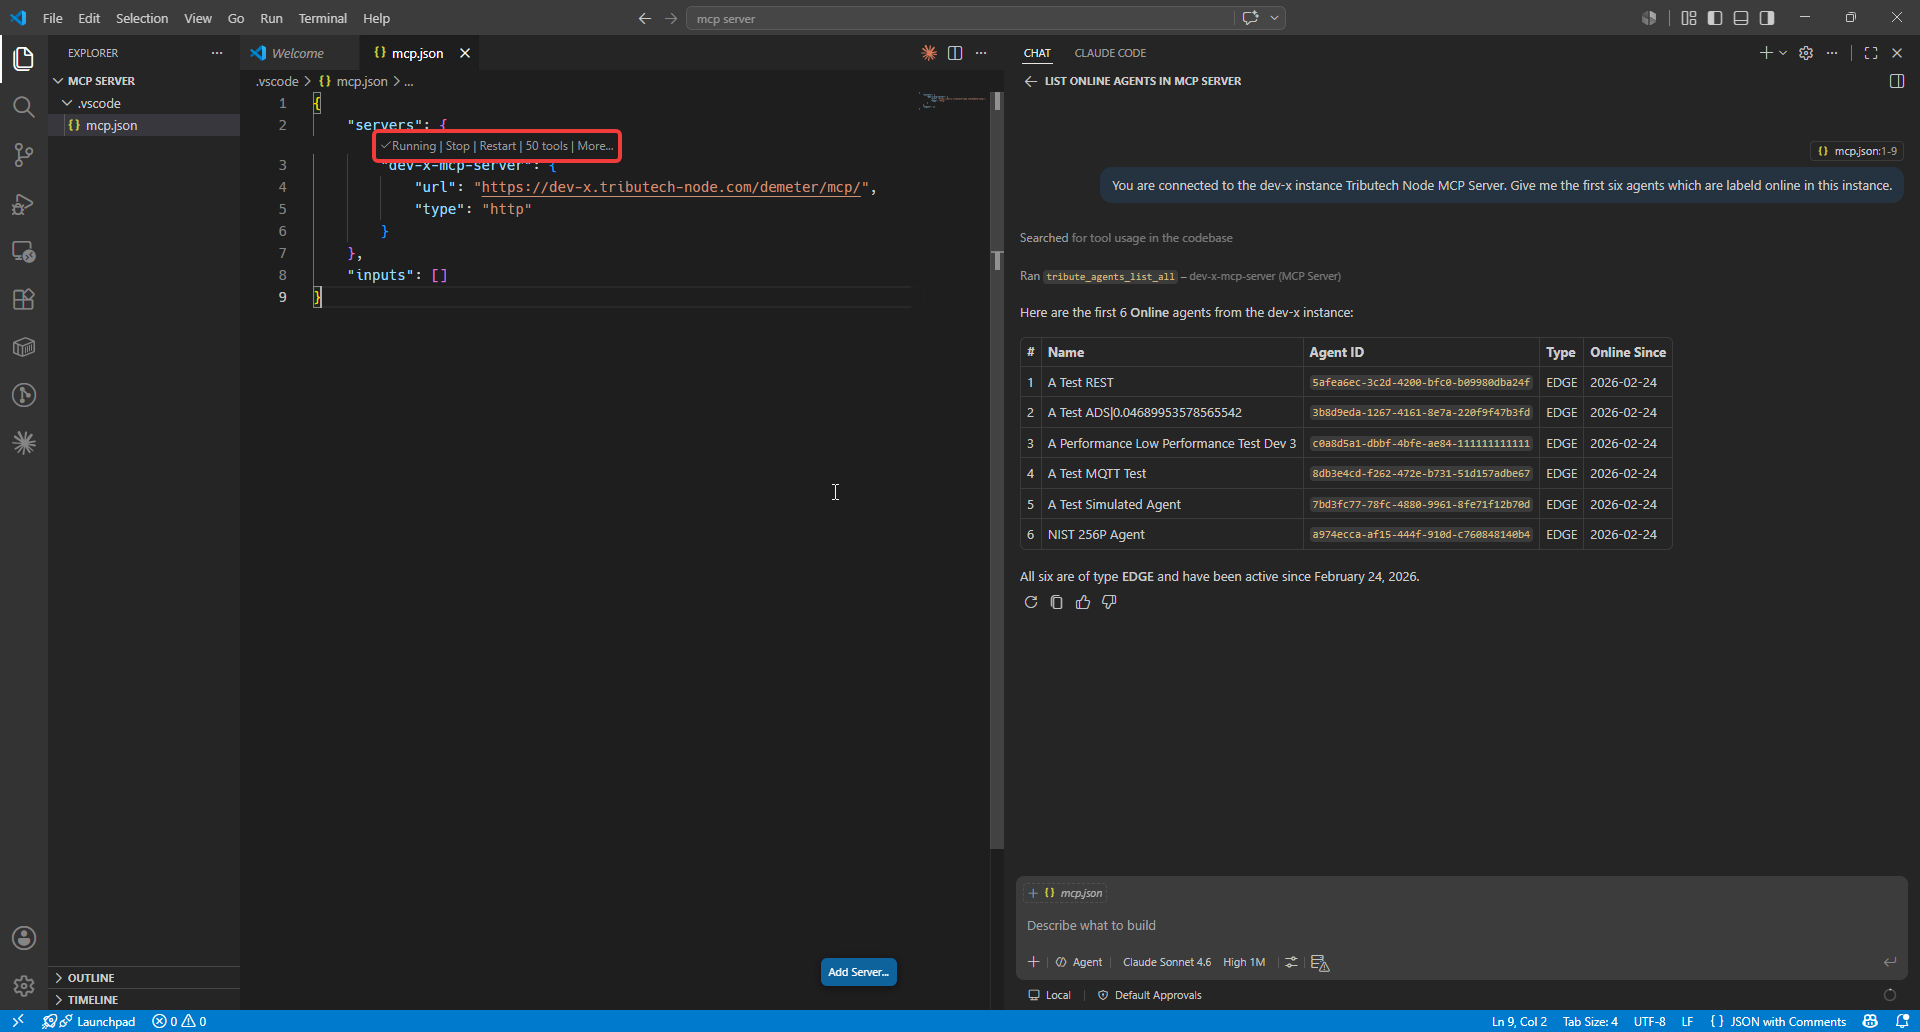Open Configure Tools icon in chat input
This screenshot has width=1920, height=1032.
pos(1291,962)
